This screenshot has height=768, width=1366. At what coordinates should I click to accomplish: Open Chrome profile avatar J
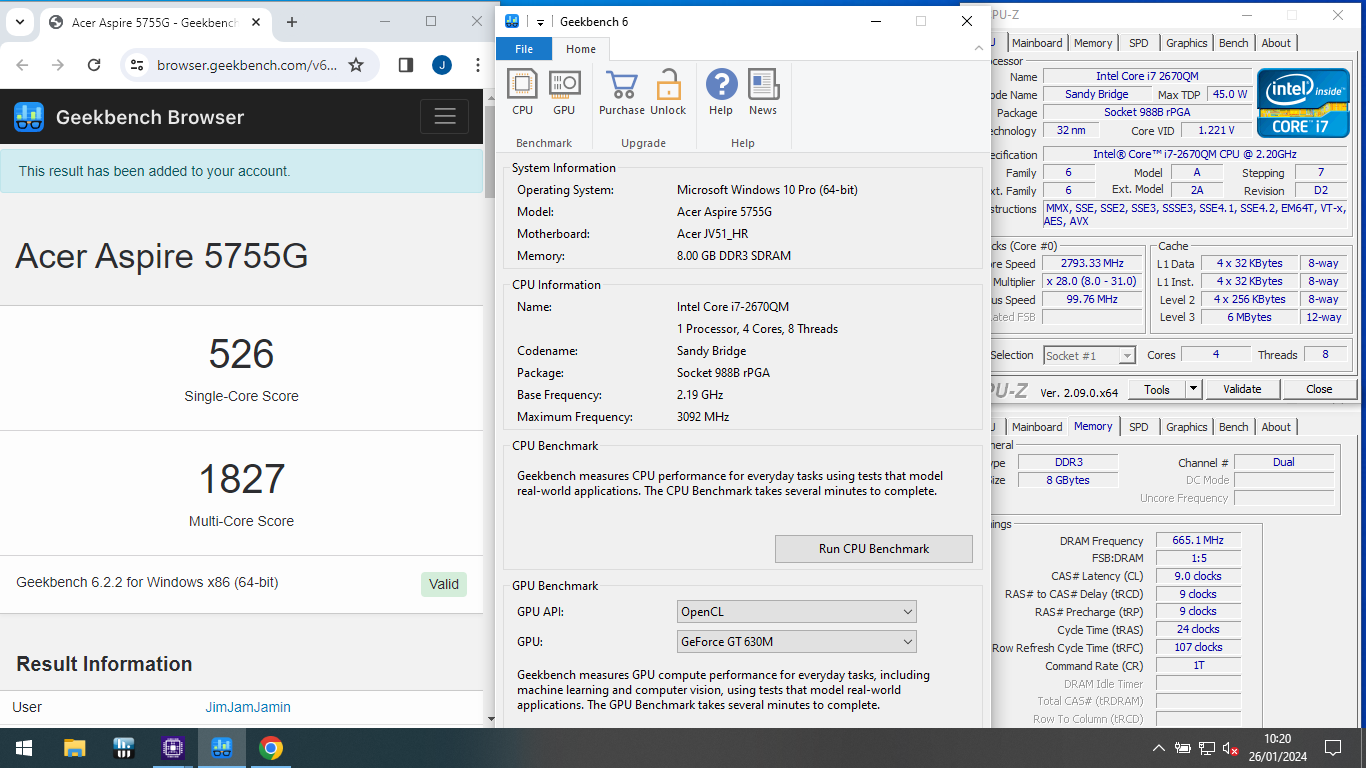[x=442, y=65]
